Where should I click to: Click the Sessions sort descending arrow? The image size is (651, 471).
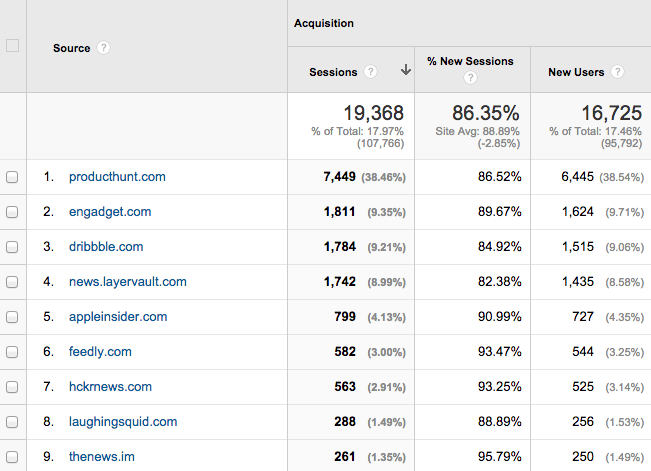coord(406,70)
